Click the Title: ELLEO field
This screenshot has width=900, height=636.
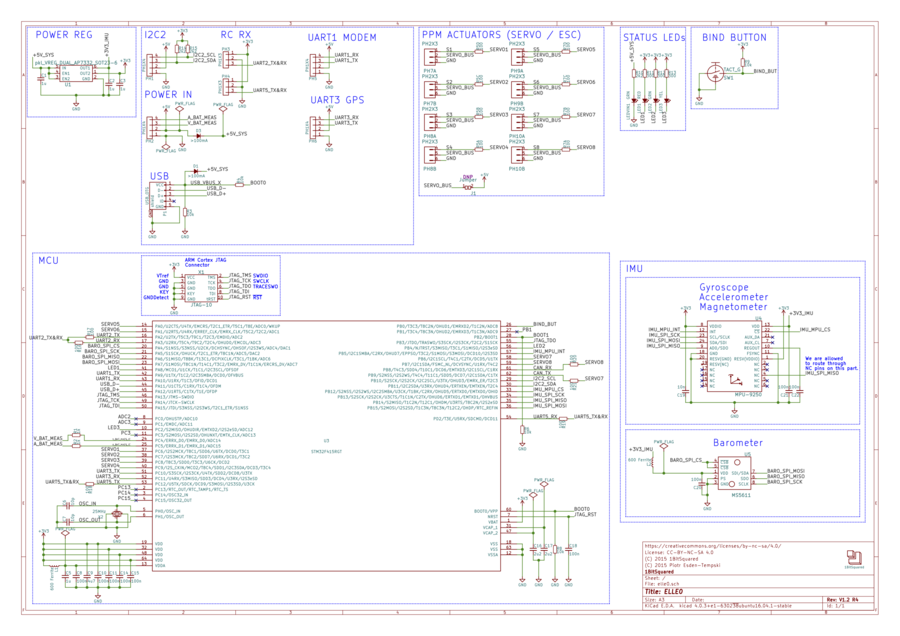(x=664, y=592)
